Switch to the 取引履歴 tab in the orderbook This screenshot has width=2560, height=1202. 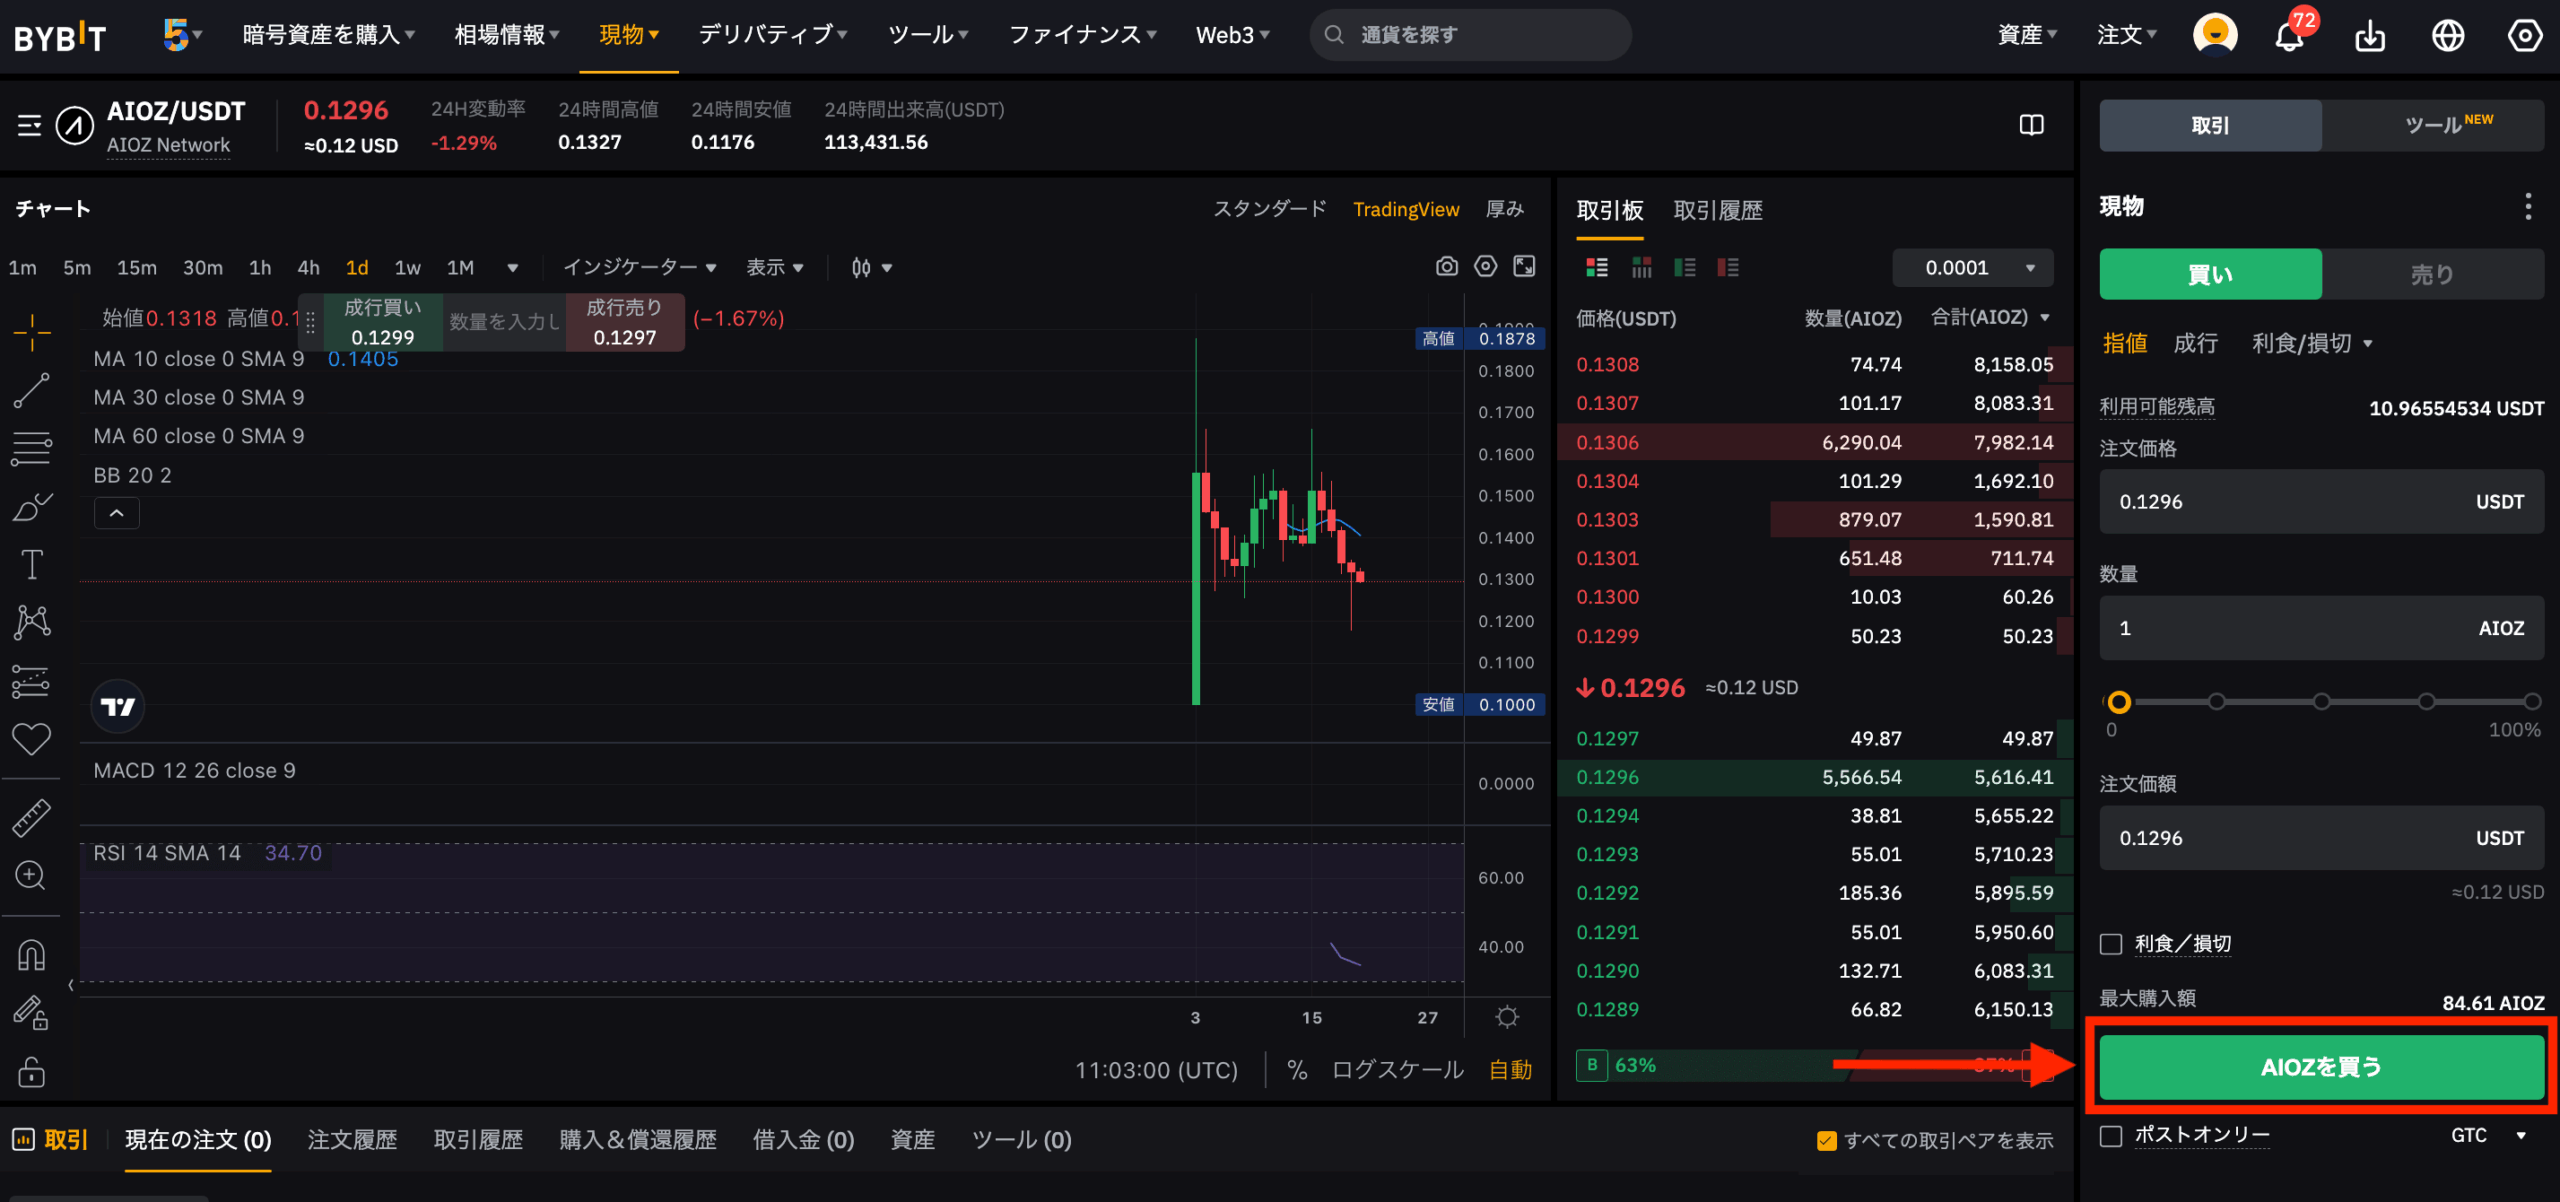[1718, 210]
